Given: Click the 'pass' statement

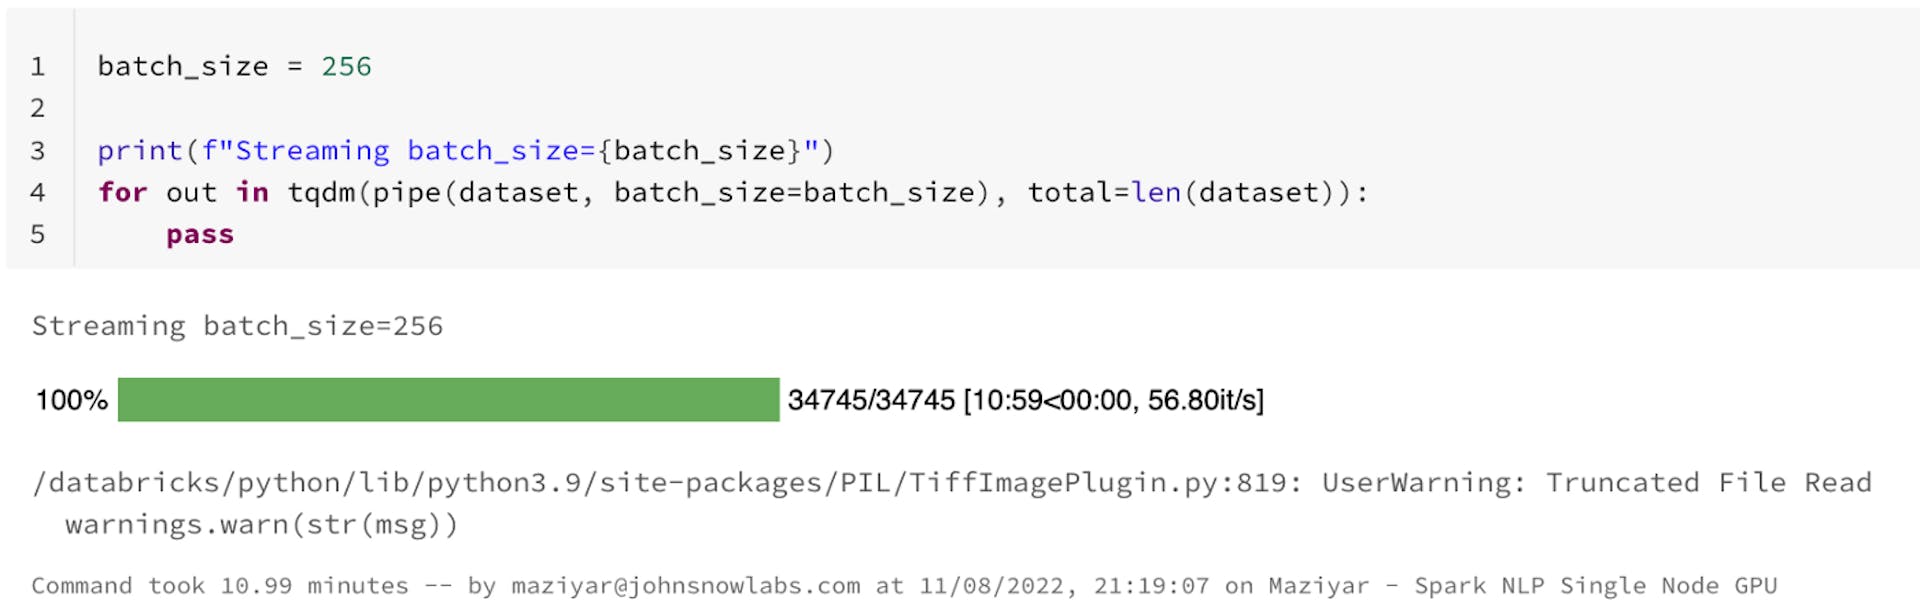Looking at the screenshot, I should pyautogui.click(x=200, y=235).
